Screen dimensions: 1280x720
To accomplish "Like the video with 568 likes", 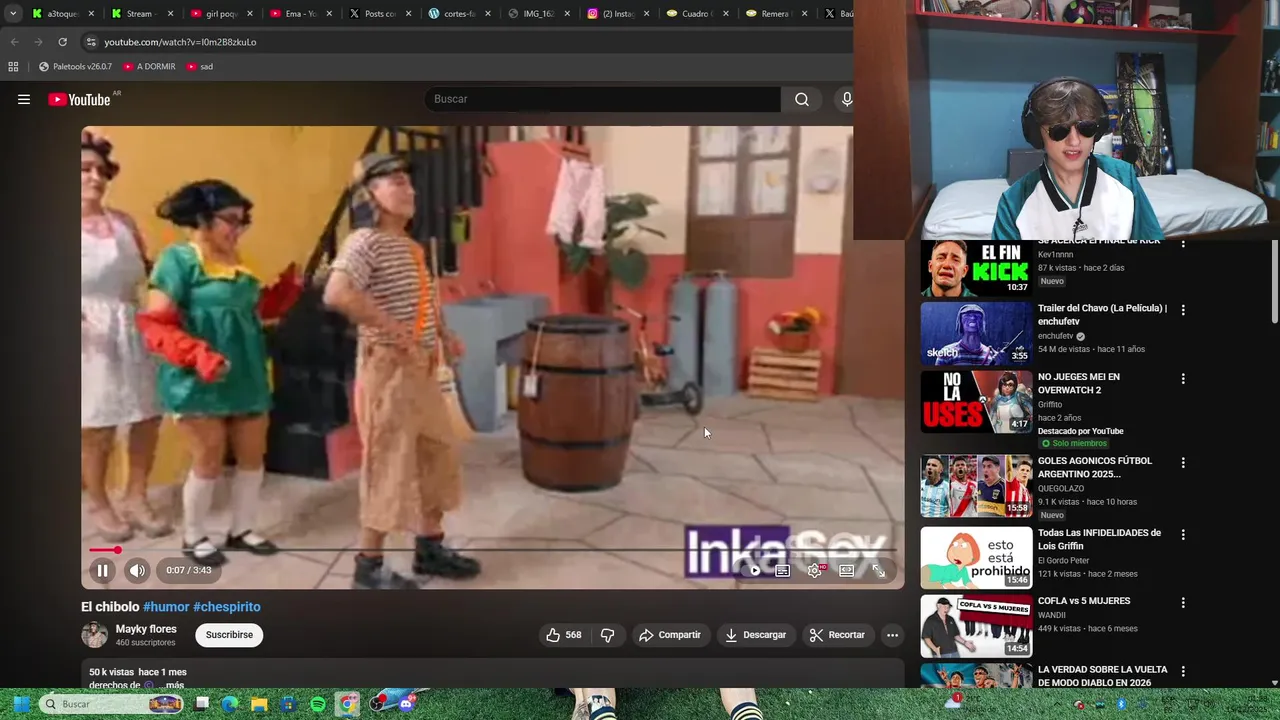I will click(563, 635).
